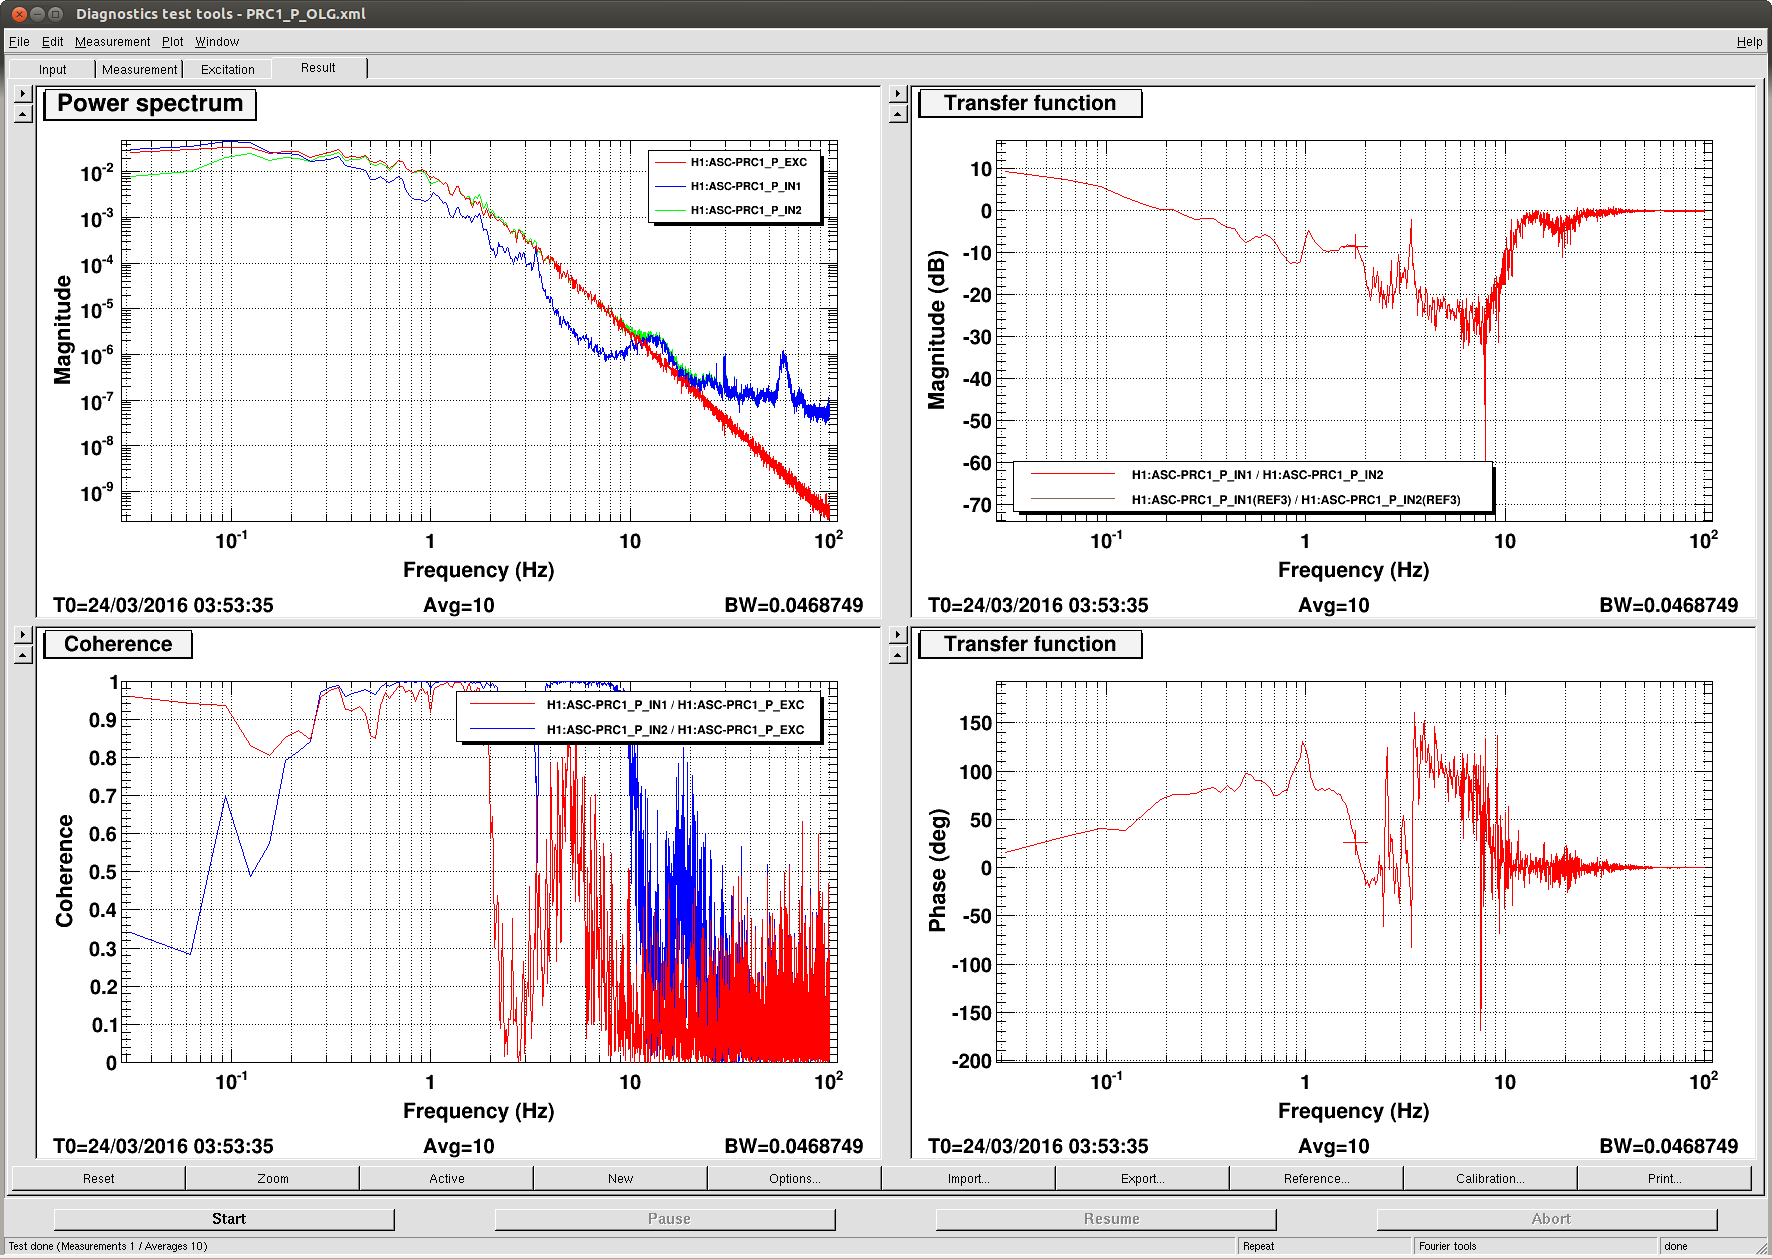Click the Active button

coord(446,1178)
